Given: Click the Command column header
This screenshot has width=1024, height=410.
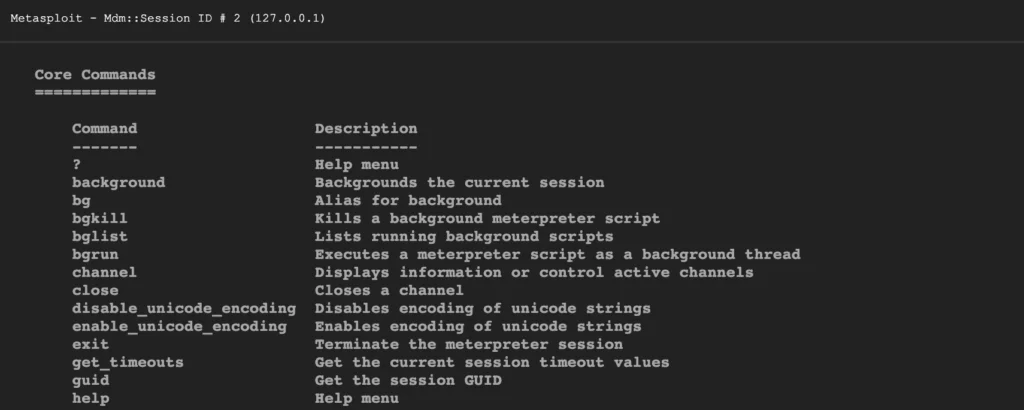Looking at the screenshot, I should tap(104, 129).
